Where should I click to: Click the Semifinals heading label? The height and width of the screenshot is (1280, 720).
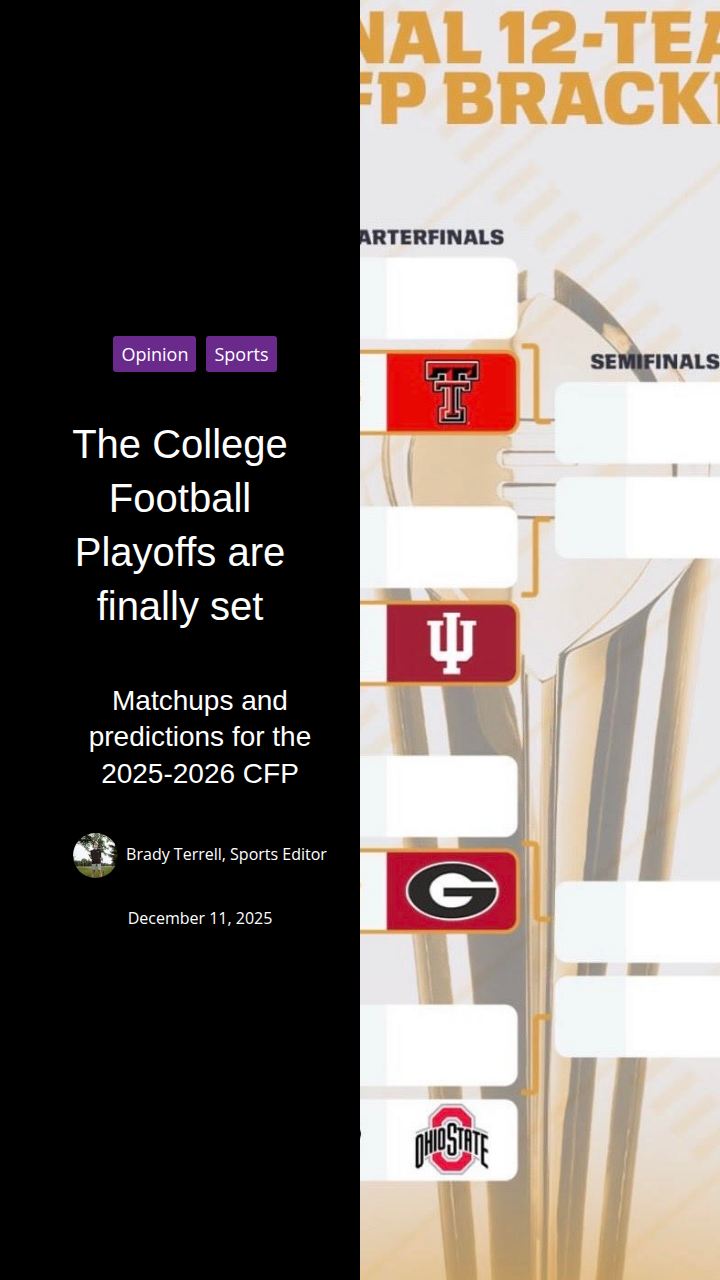[x=654, y=361]
